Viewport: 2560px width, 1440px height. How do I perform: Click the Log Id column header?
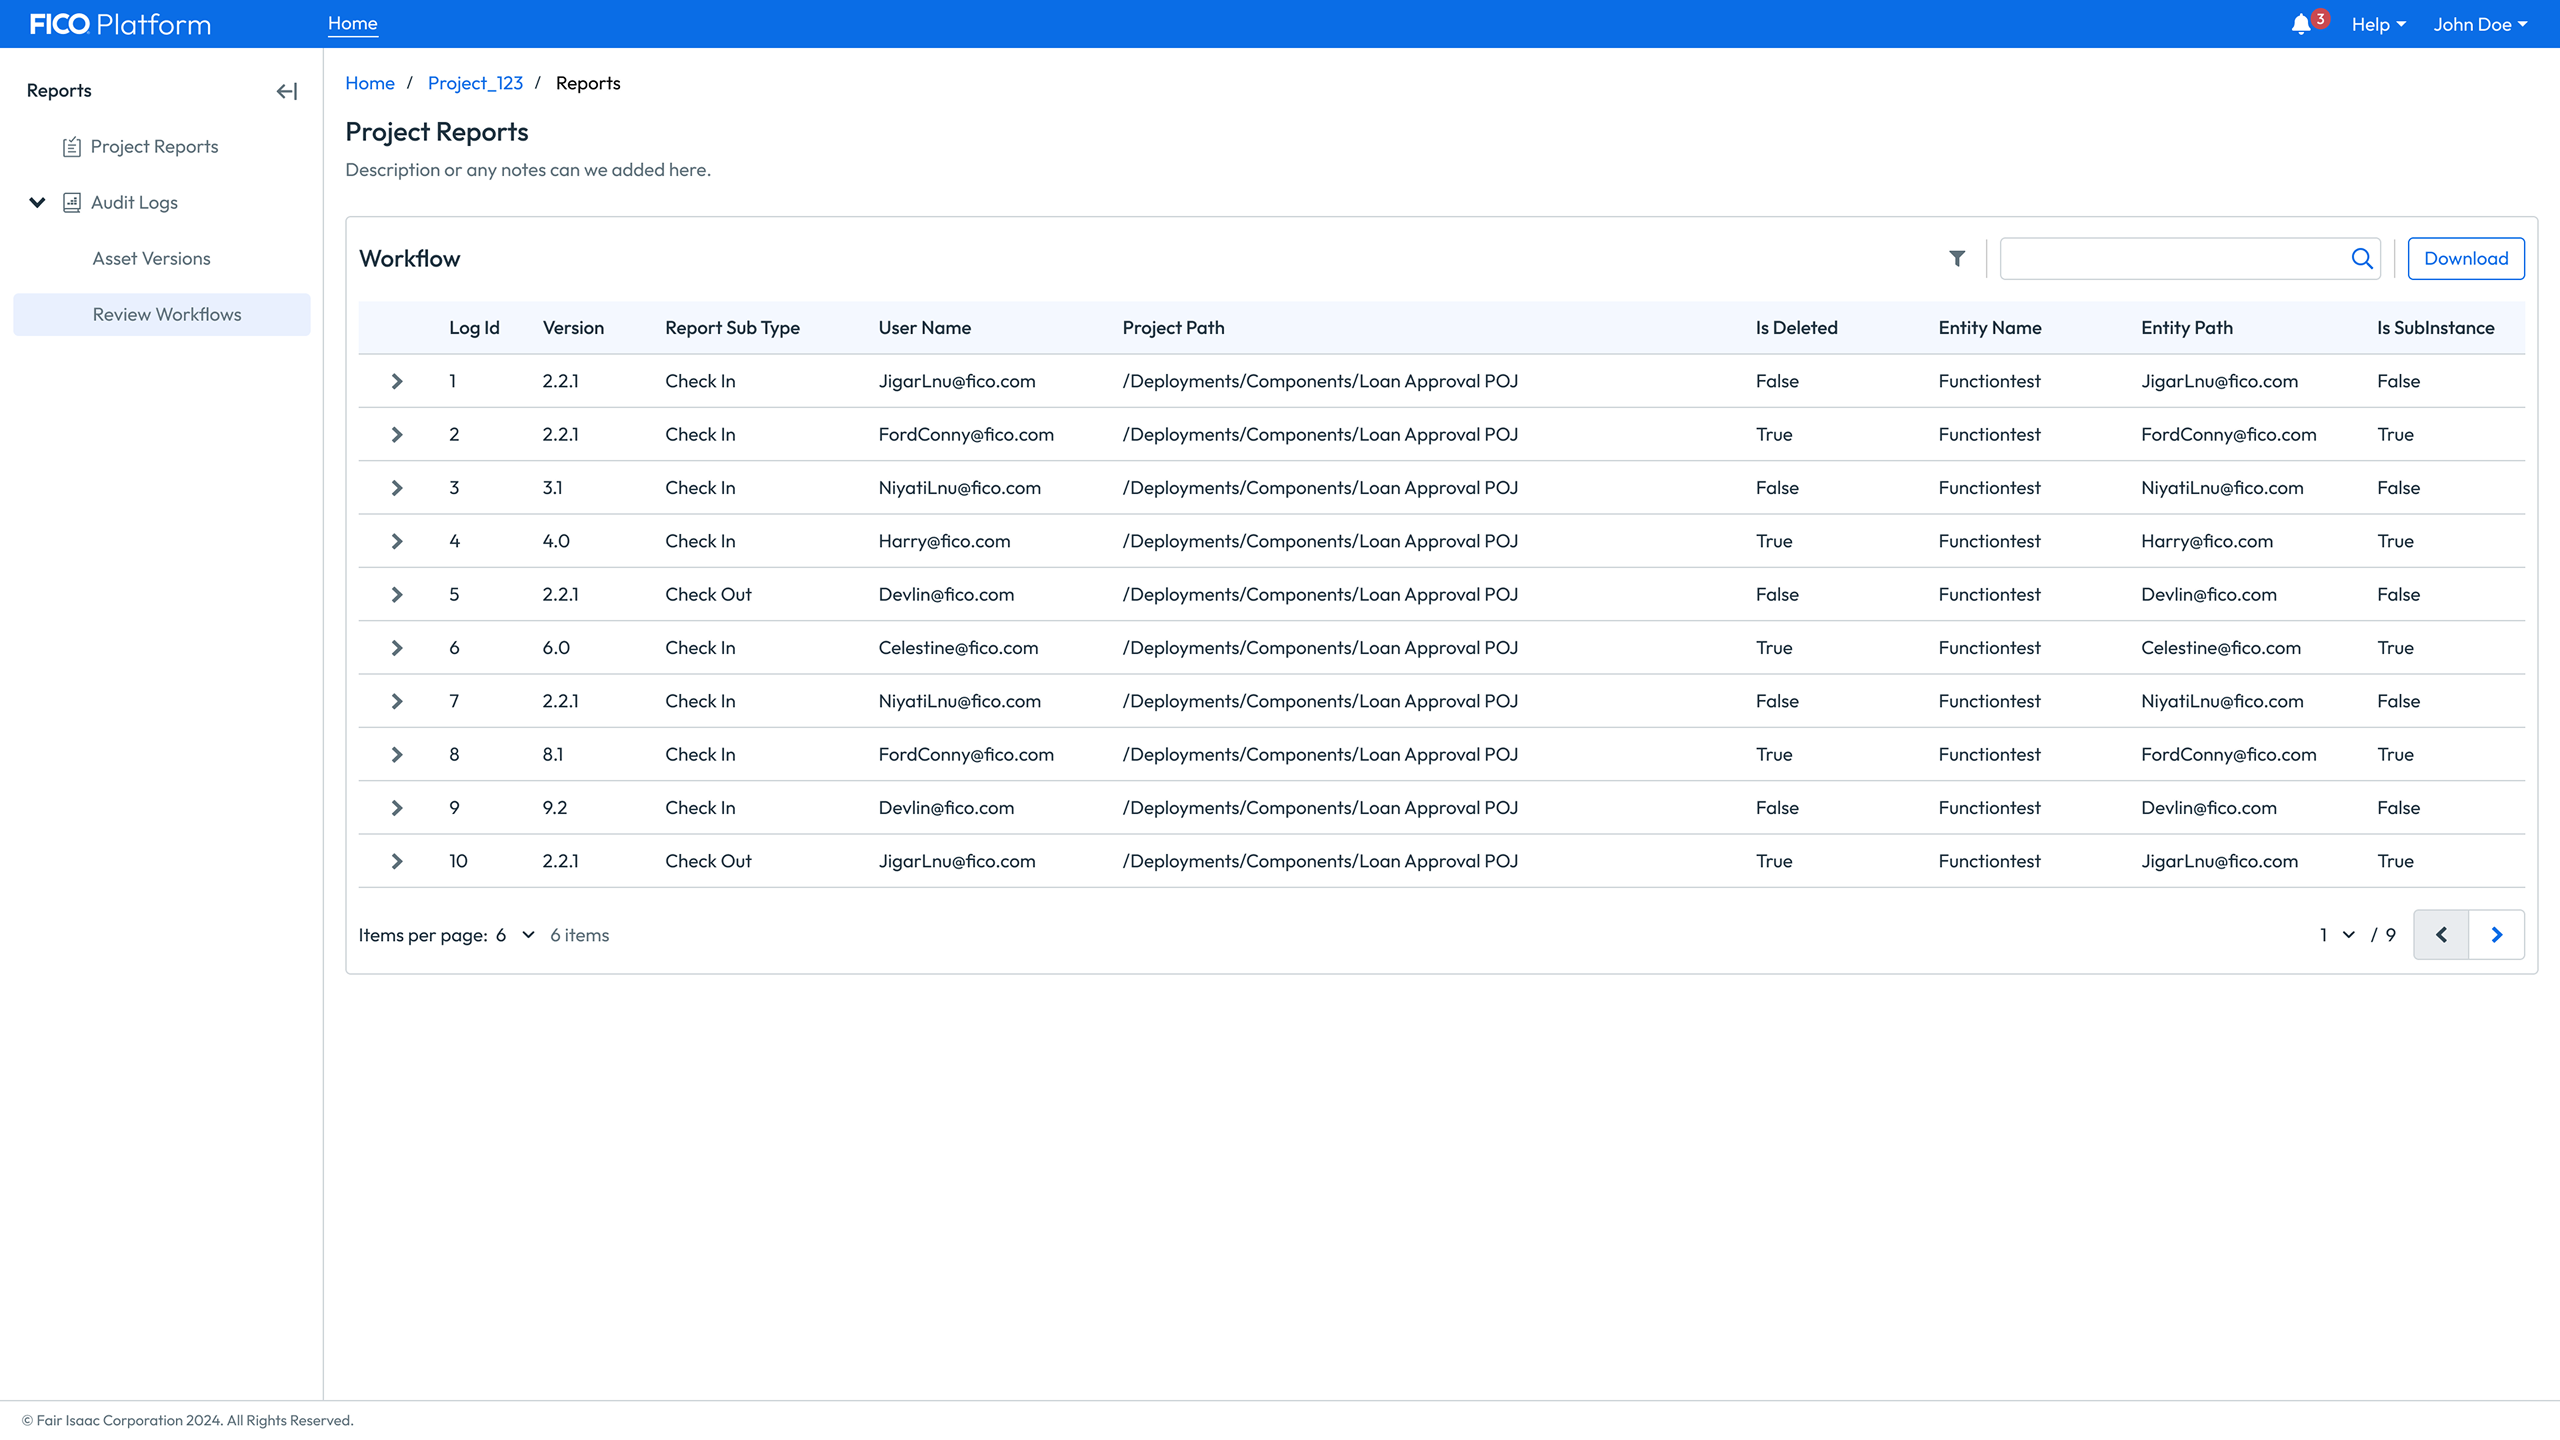coord(474,328)
